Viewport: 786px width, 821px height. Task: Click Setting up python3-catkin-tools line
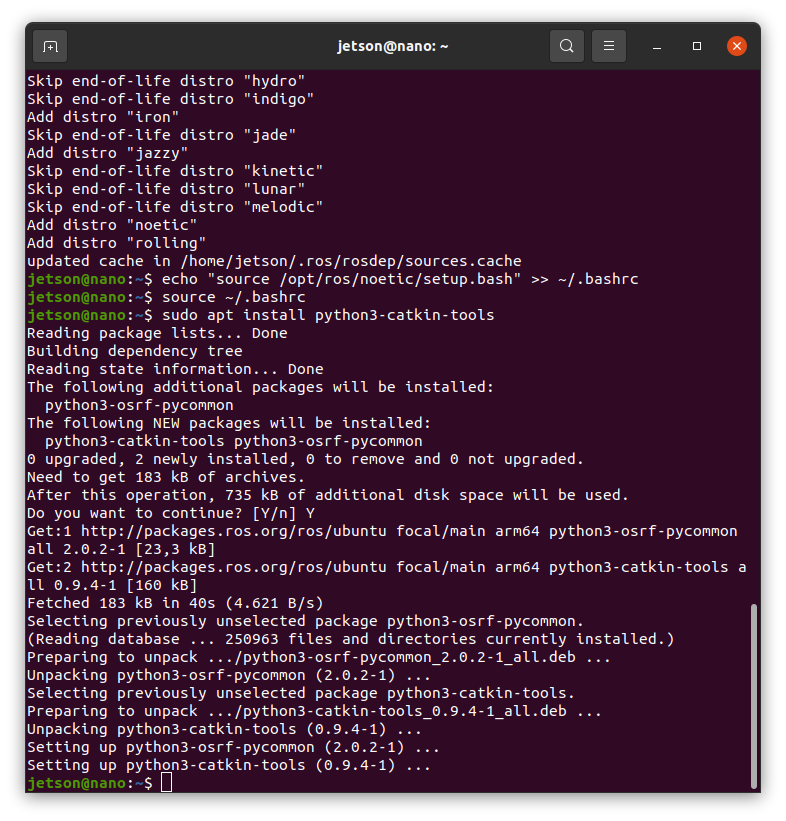click(229, 765)
